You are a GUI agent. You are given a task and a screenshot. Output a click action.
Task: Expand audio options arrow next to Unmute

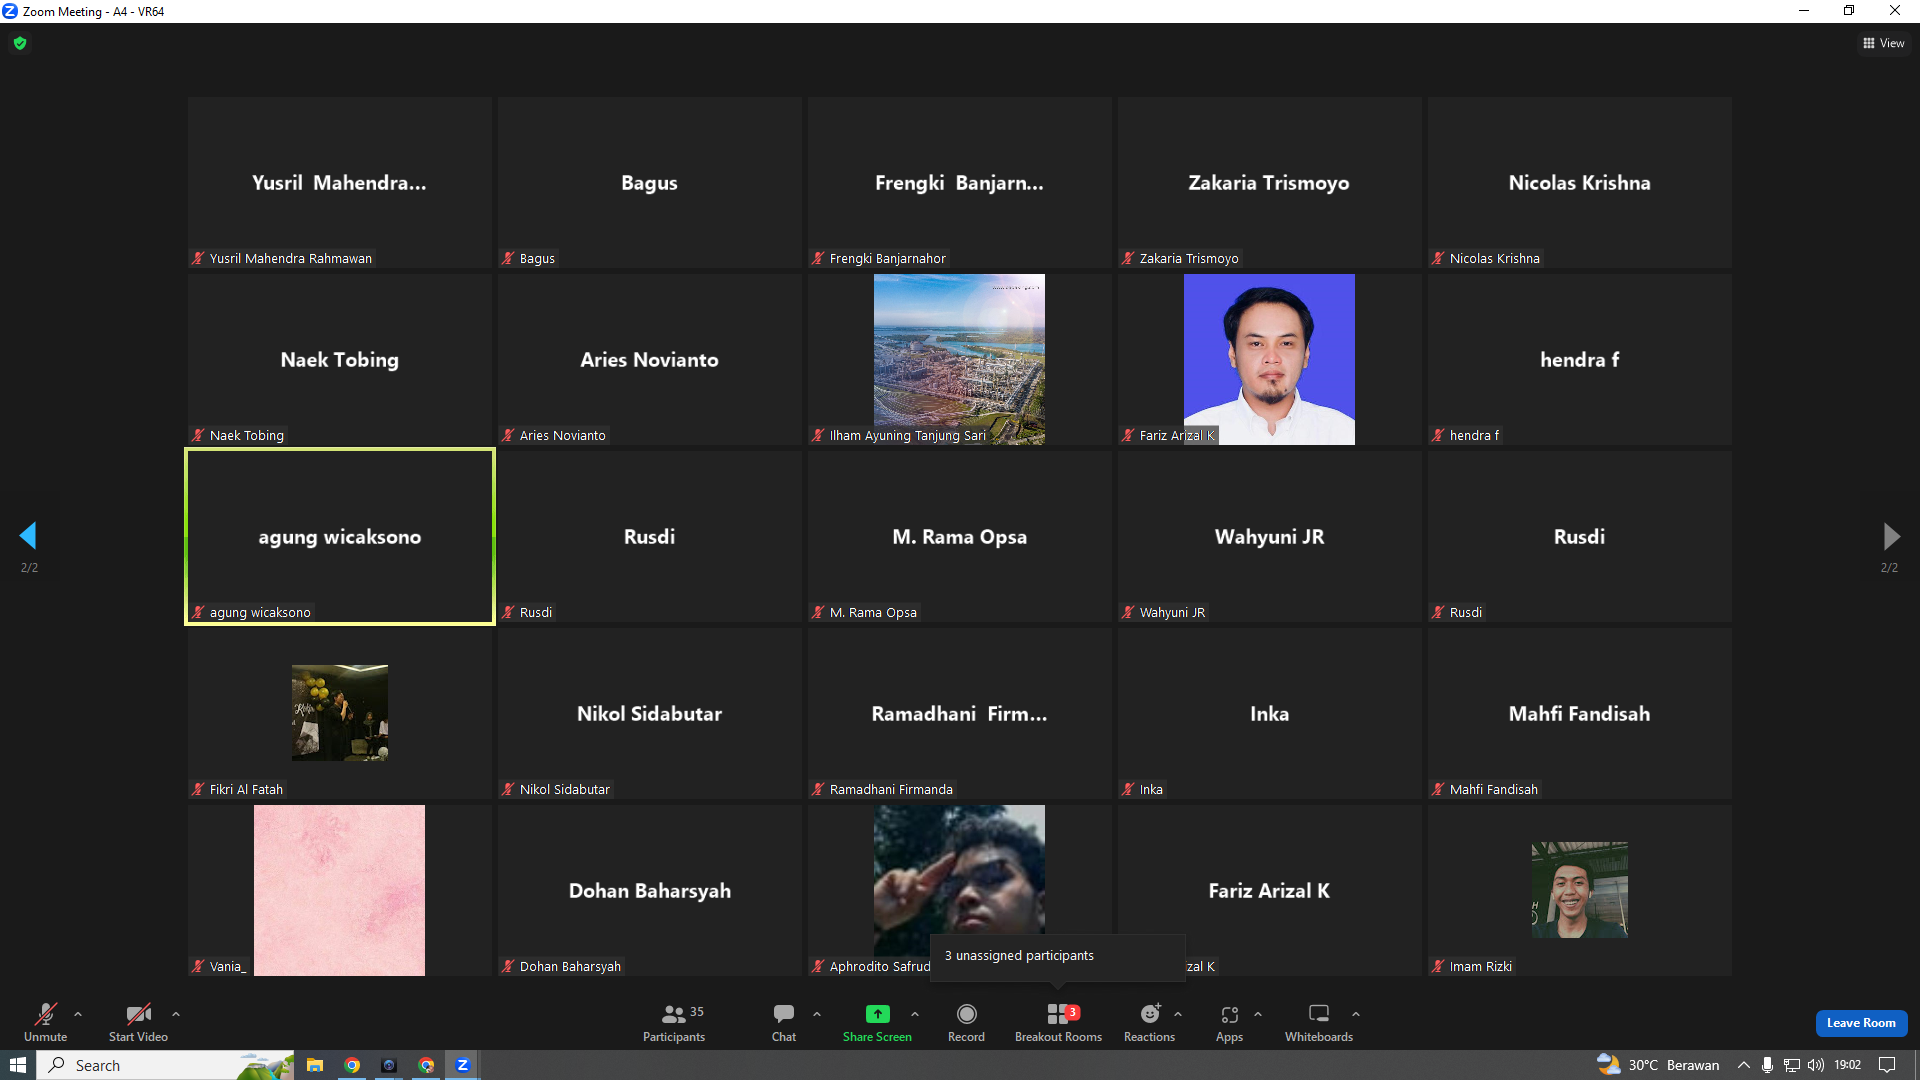[x=78, y=1014]
